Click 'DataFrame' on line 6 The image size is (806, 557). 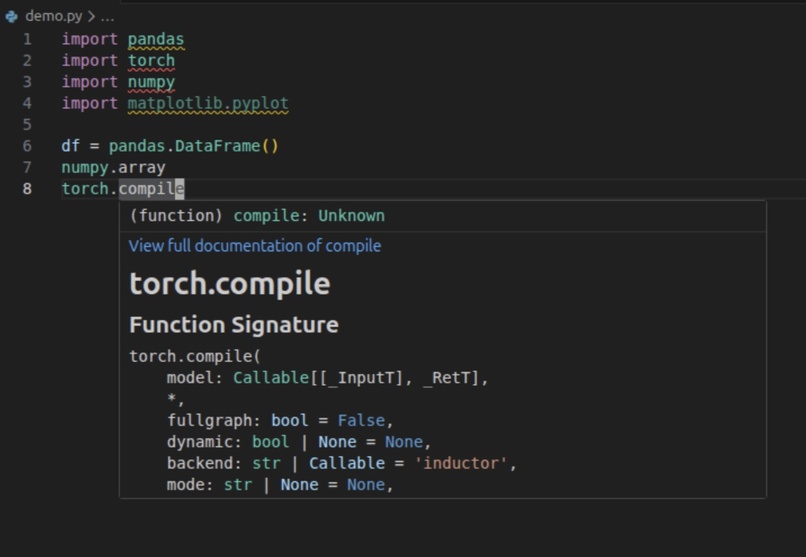point(217,146)
